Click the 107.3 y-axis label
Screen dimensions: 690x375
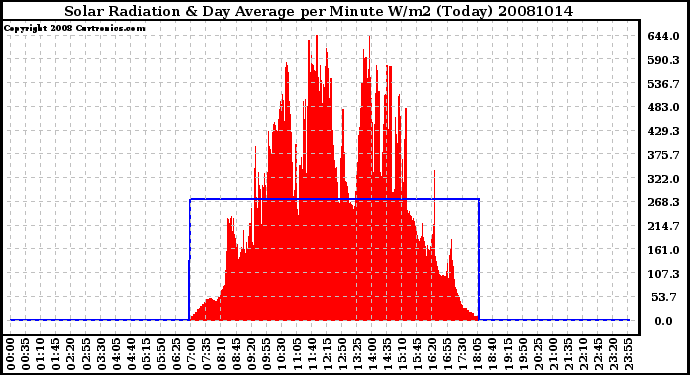tap(663, 274)
